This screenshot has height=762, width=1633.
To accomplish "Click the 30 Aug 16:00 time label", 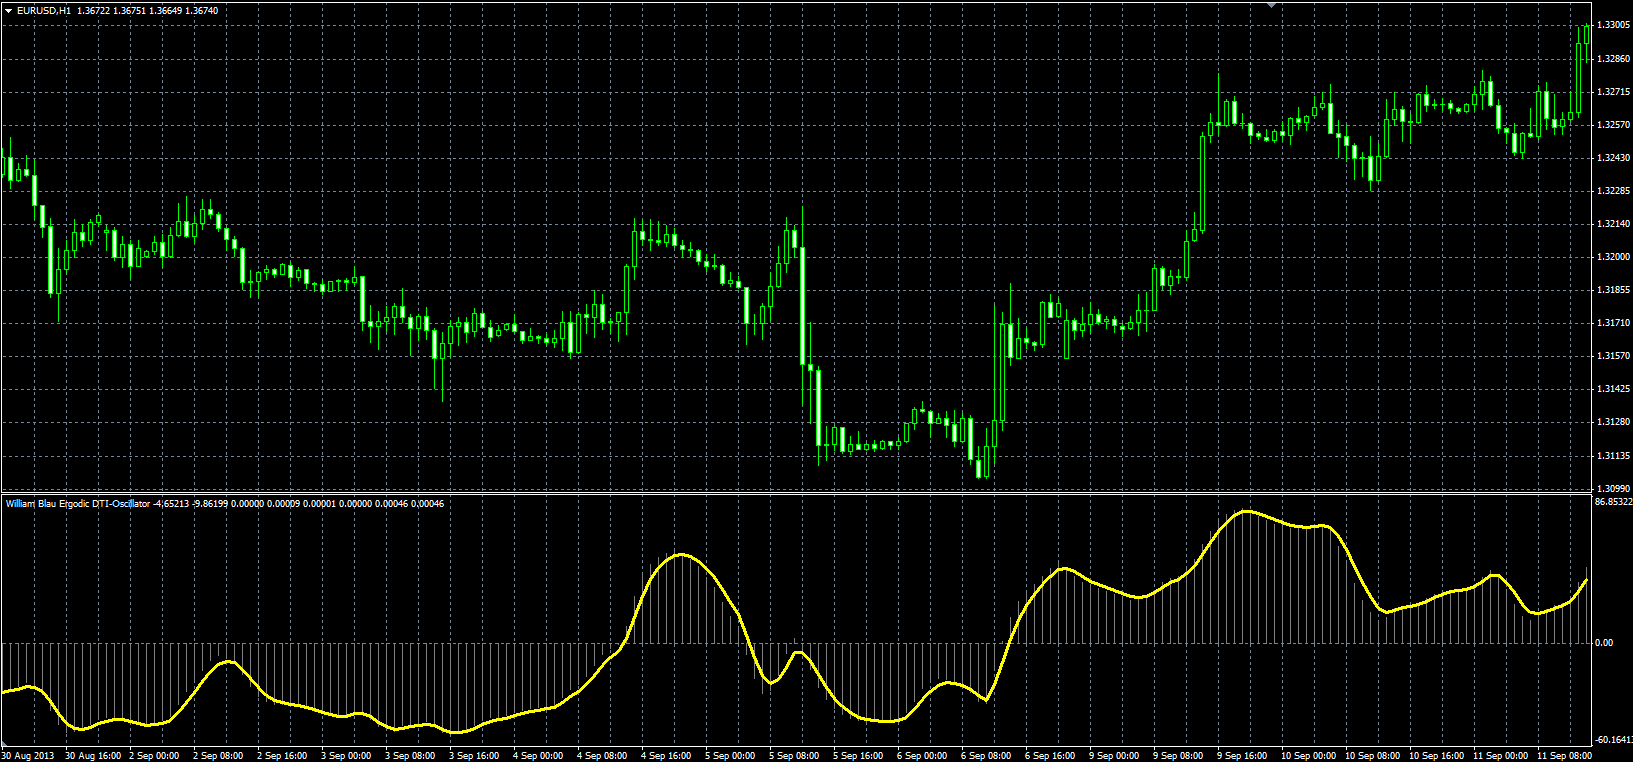I will (93, 756).
